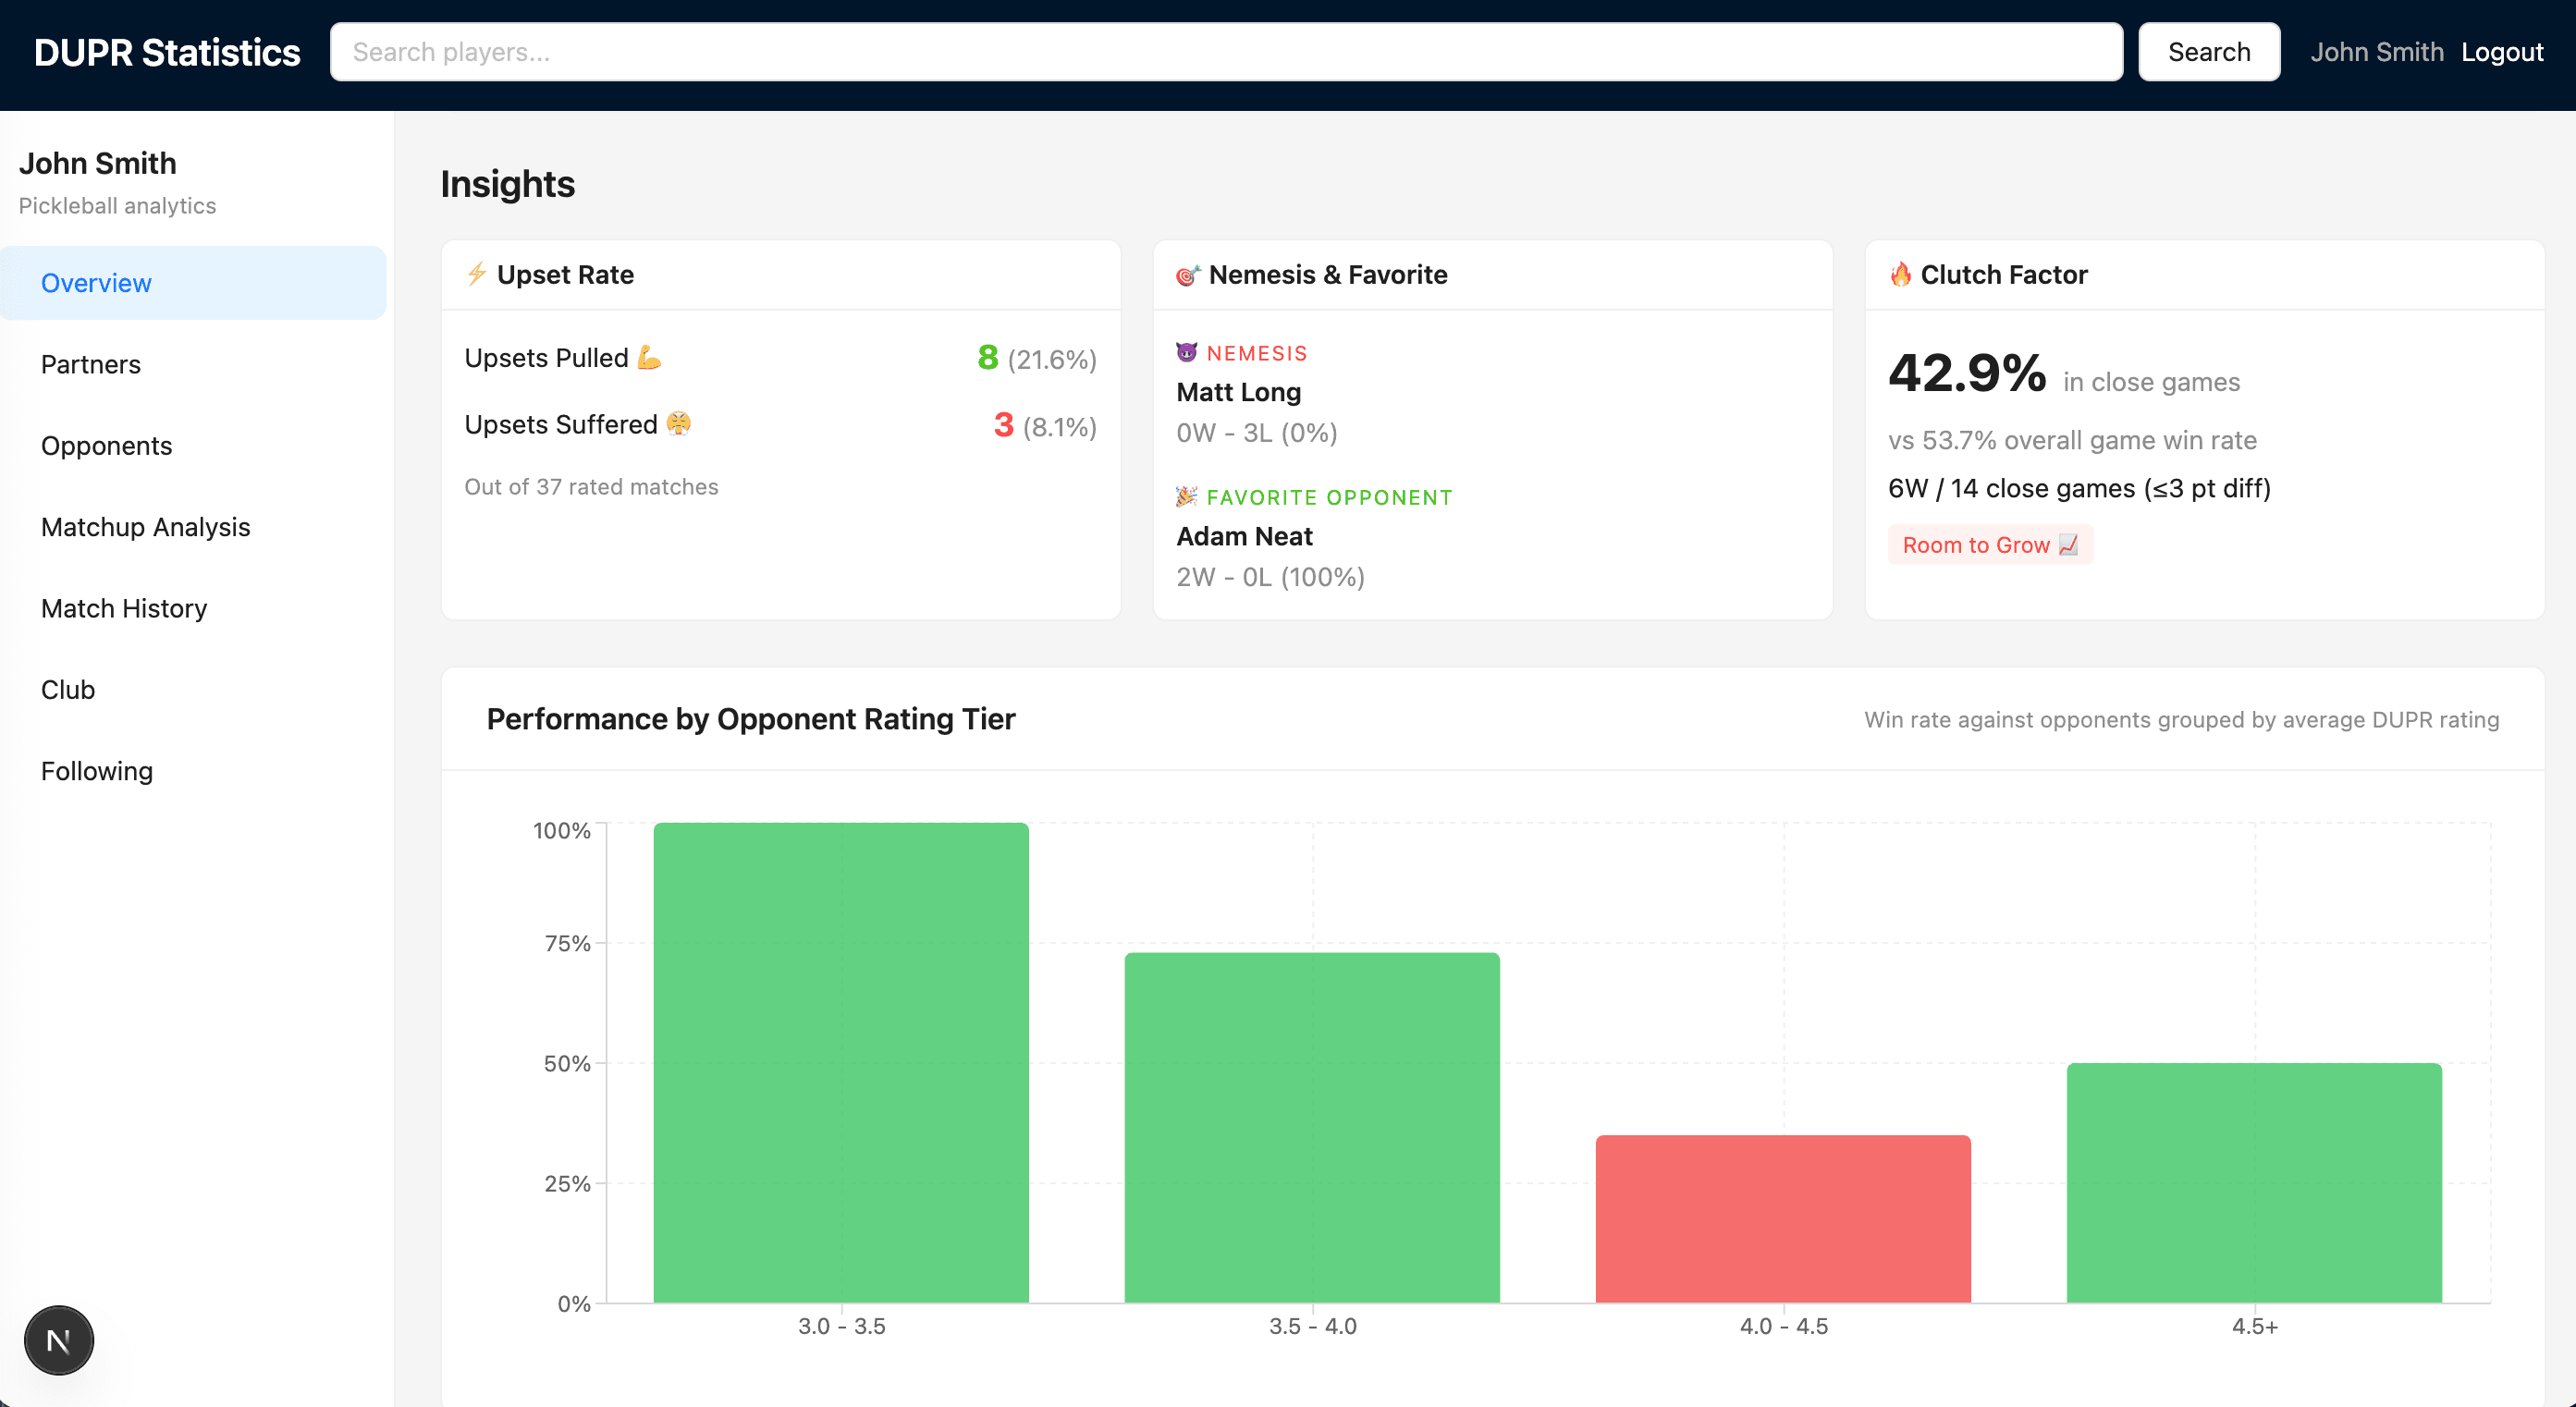Select the Club sidebar item
The width and height of the screenshot is (2576, 1407).
click(68, 689)
